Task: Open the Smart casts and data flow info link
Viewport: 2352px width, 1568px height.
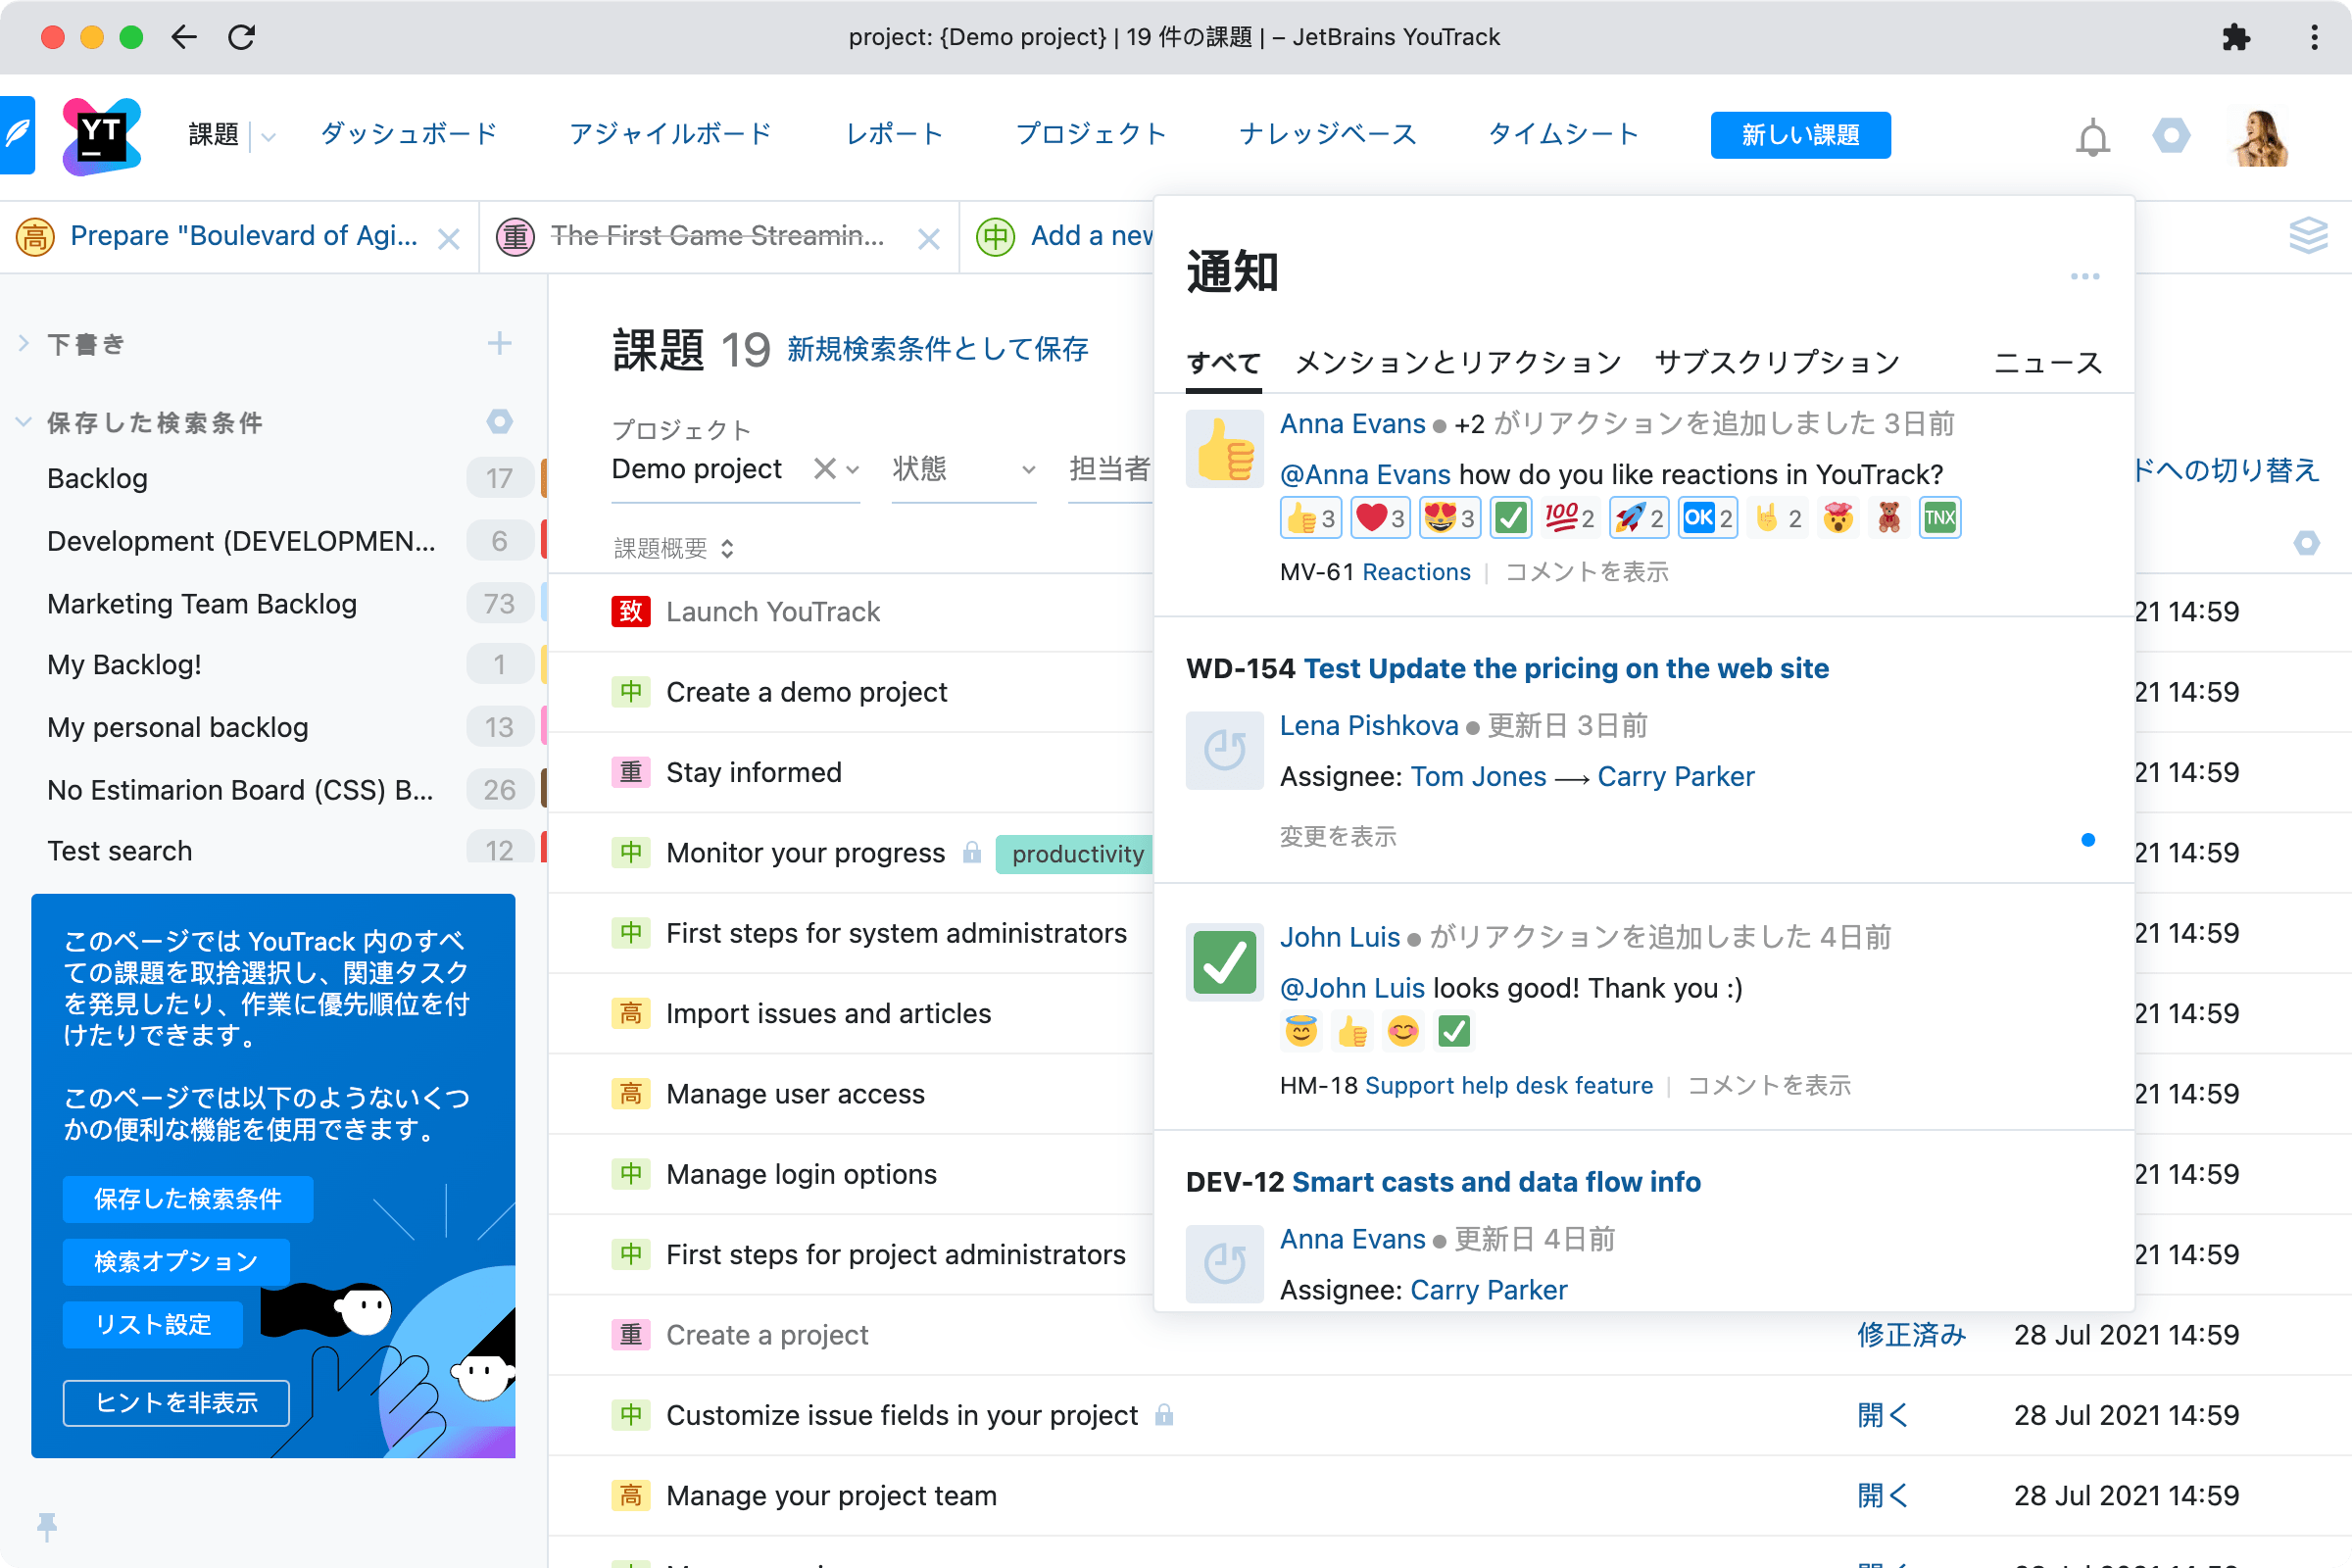Action: tap(1496, 1182)
